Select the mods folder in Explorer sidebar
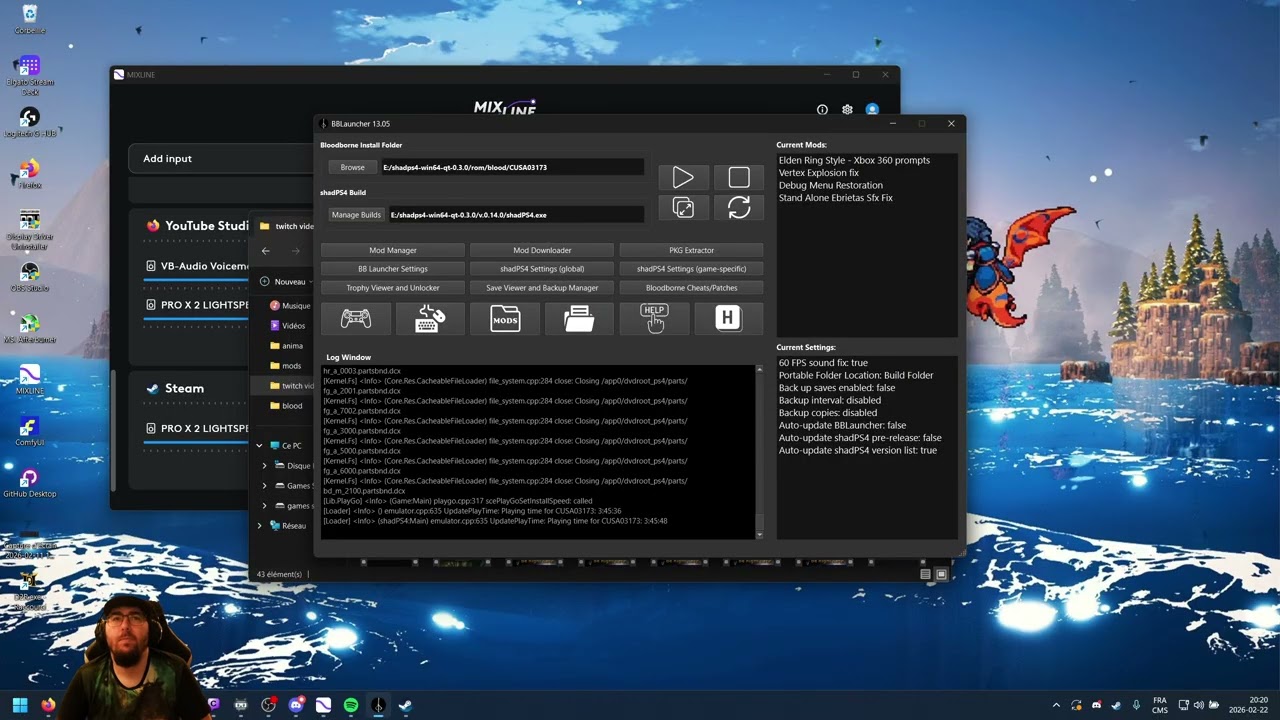 (285, 366)
